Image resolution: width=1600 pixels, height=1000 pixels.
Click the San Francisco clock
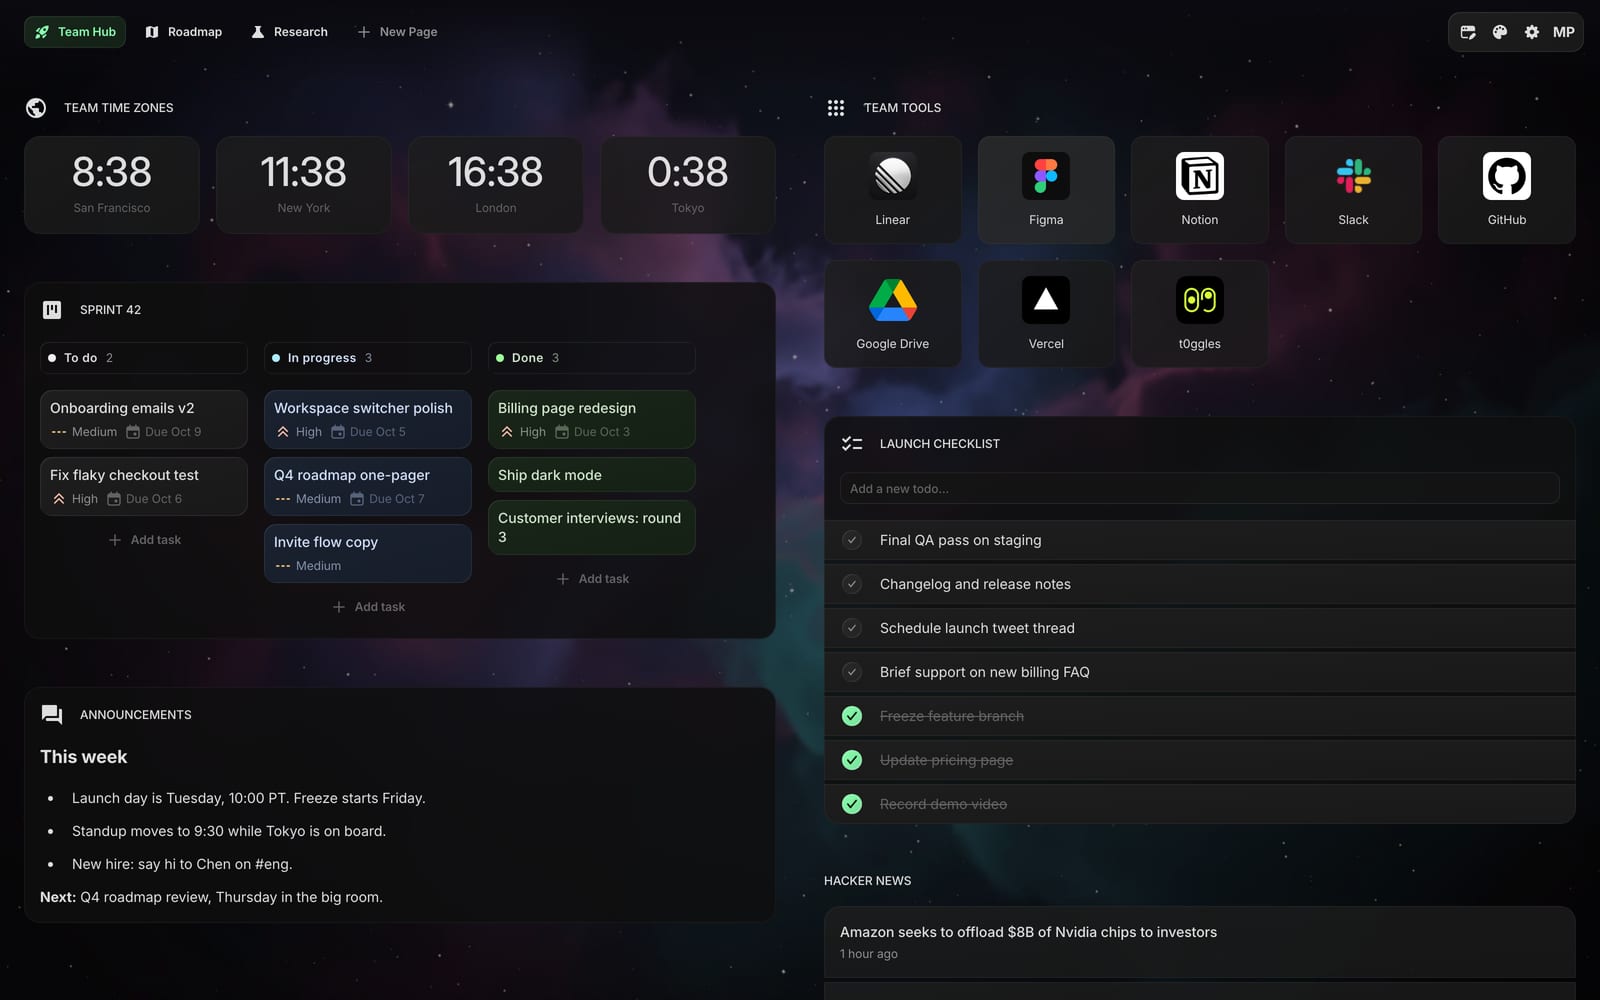point(112,185)
